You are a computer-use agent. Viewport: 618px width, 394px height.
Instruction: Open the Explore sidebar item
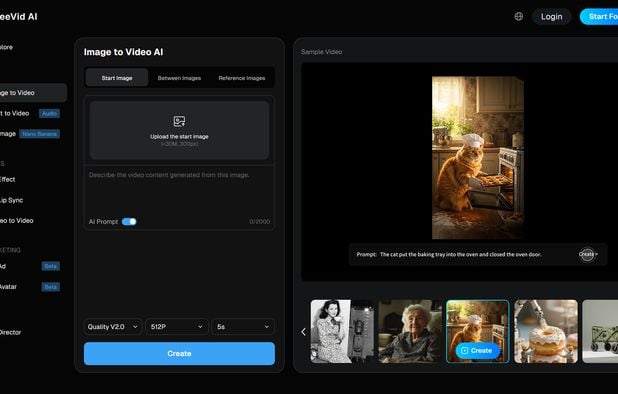click(6, 47)
